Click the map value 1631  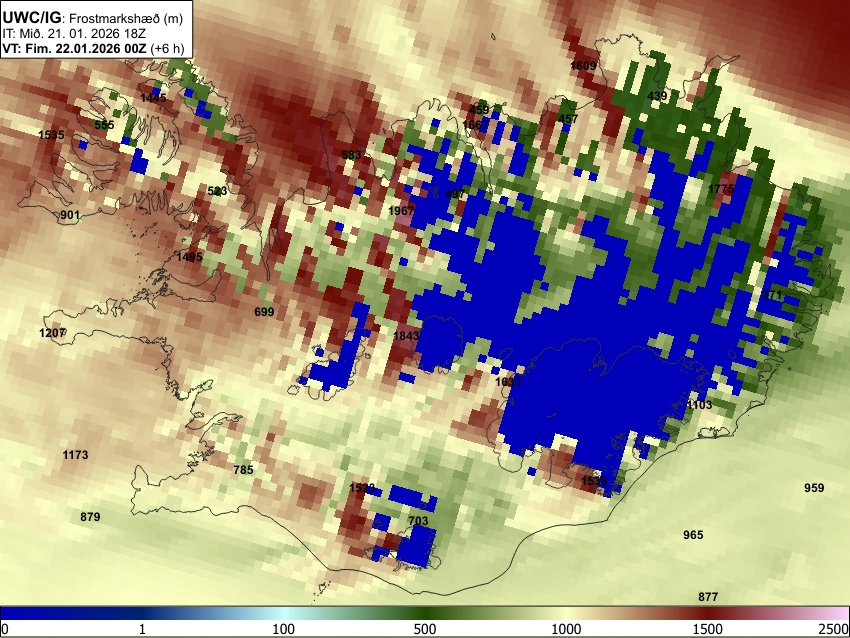pos(508,382)
